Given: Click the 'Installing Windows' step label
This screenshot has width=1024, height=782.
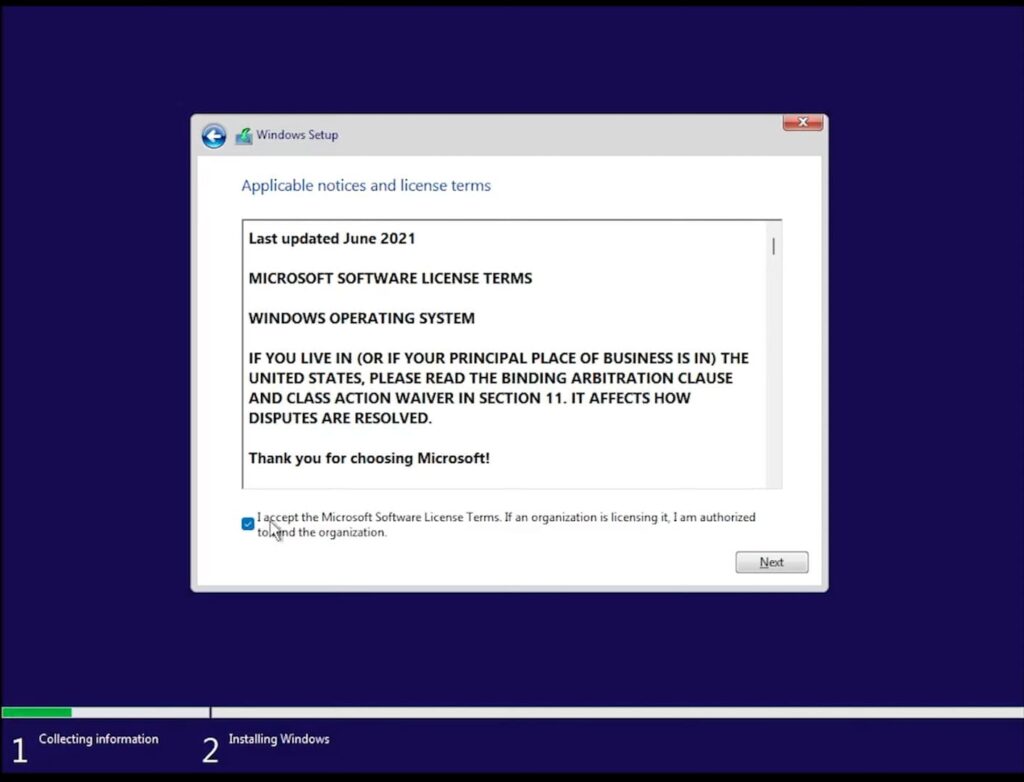Looking at the screenshot, I should point(278,739).
